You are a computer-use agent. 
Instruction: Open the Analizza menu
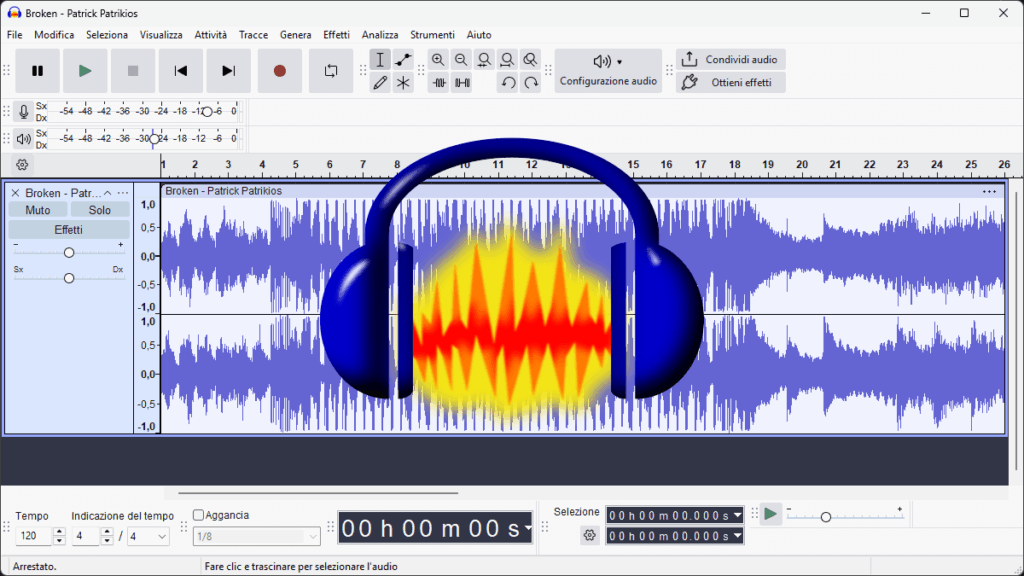[380, 35]
